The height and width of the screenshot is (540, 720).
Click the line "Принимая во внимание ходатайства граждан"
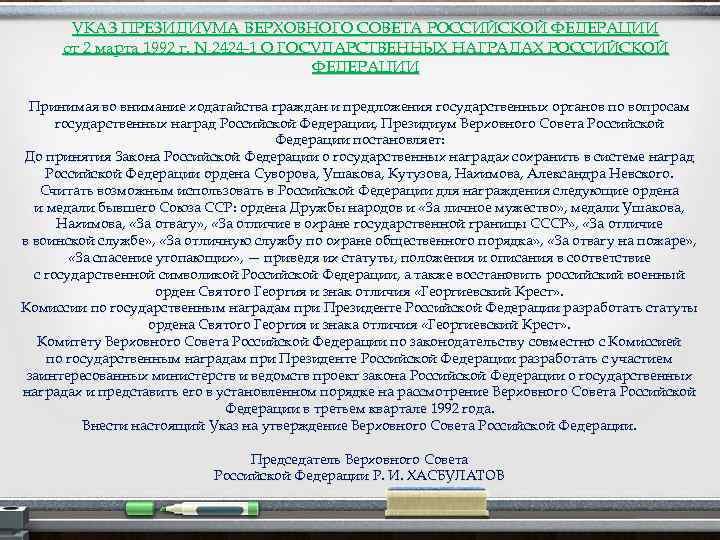[359, 107]
